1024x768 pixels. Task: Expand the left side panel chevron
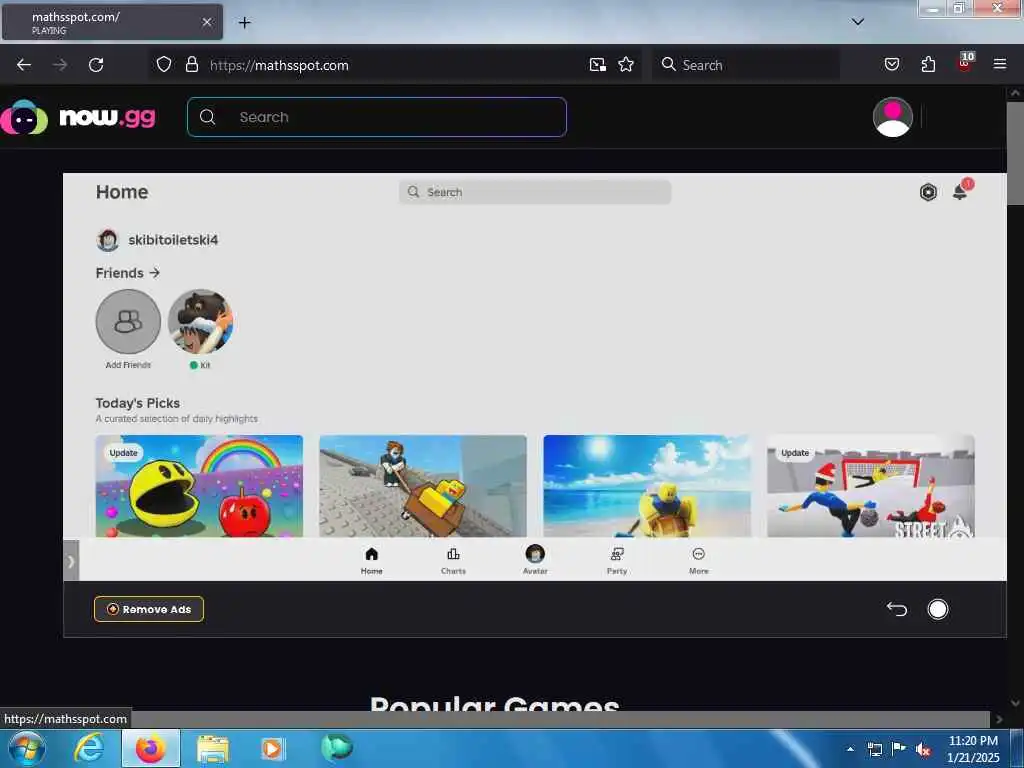71,560
